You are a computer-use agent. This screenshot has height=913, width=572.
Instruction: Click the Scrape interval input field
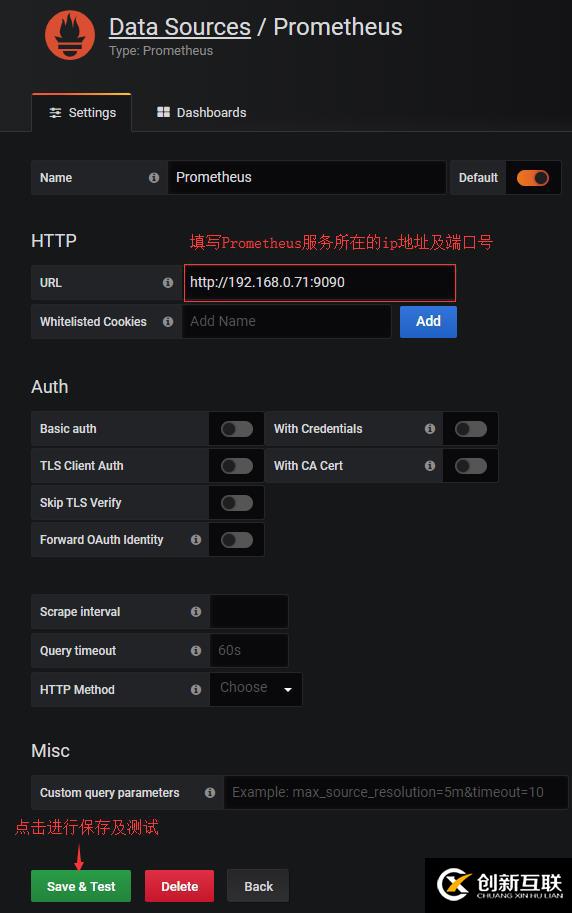pyautogui.click(x=249, y=611)
